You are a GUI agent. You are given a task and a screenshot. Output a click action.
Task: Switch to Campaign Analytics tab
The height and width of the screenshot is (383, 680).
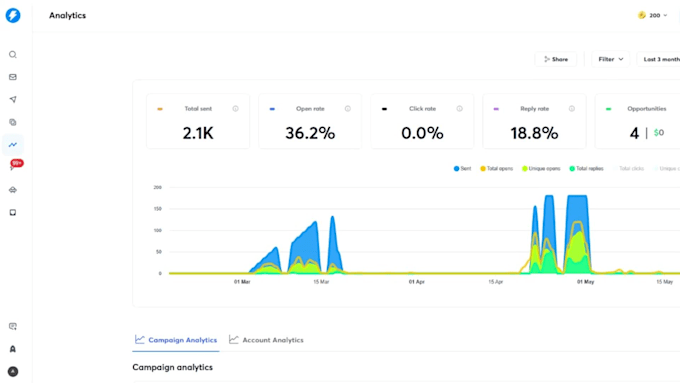point(176,340)
